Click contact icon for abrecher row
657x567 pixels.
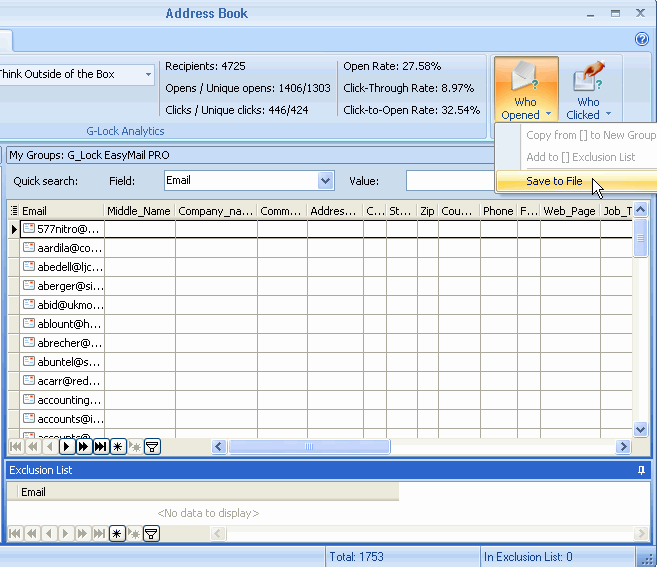28,342
